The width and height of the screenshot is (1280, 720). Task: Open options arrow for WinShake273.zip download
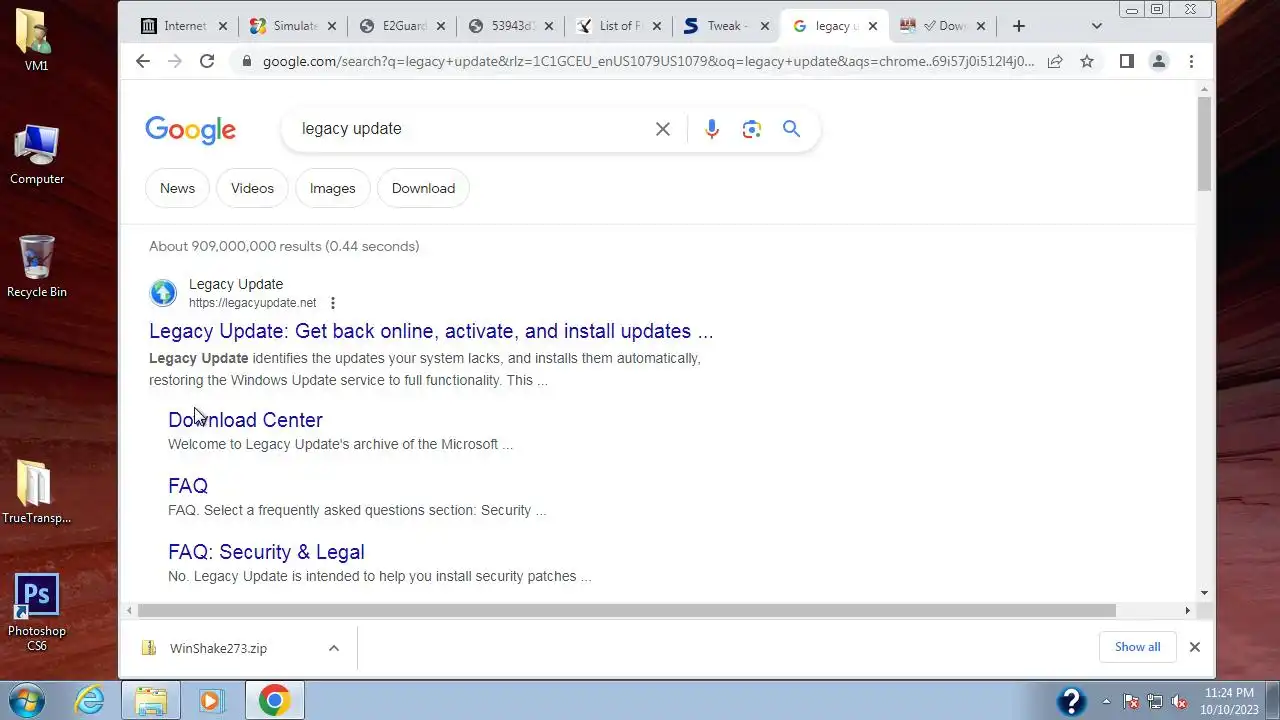click(x=334, y=648)
